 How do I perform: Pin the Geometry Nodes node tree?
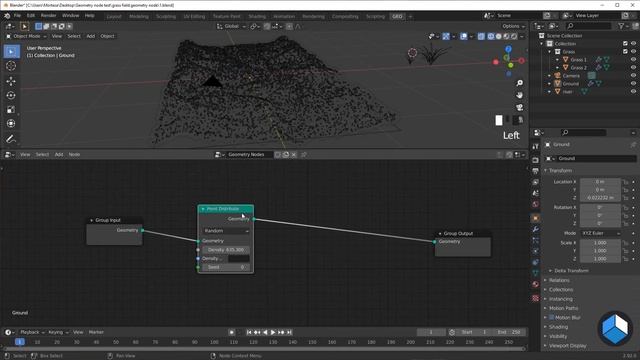click(x=303, y=155)
